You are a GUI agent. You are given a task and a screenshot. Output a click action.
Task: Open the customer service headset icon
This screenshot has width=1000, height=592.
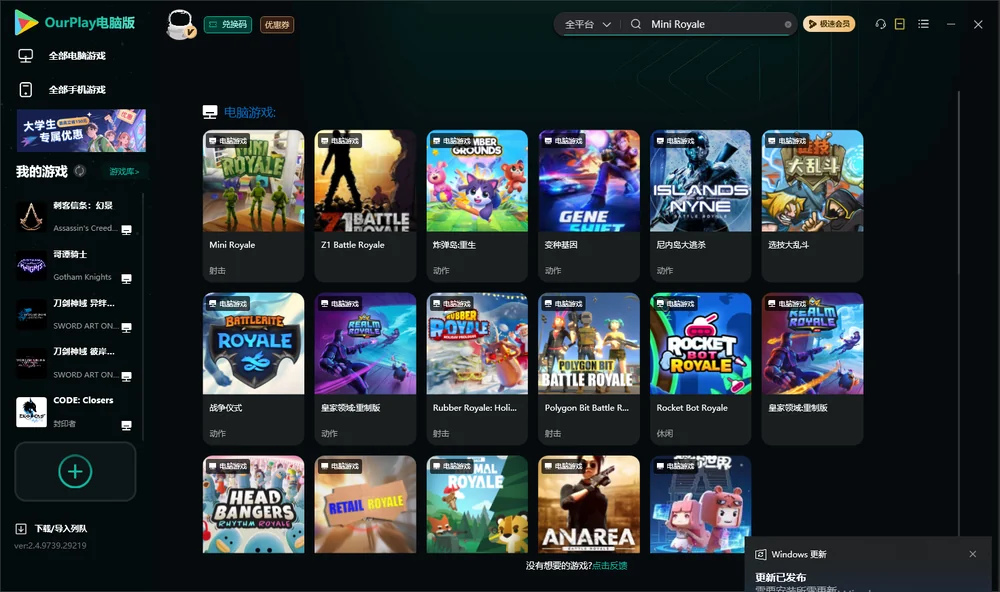point(880,24)
